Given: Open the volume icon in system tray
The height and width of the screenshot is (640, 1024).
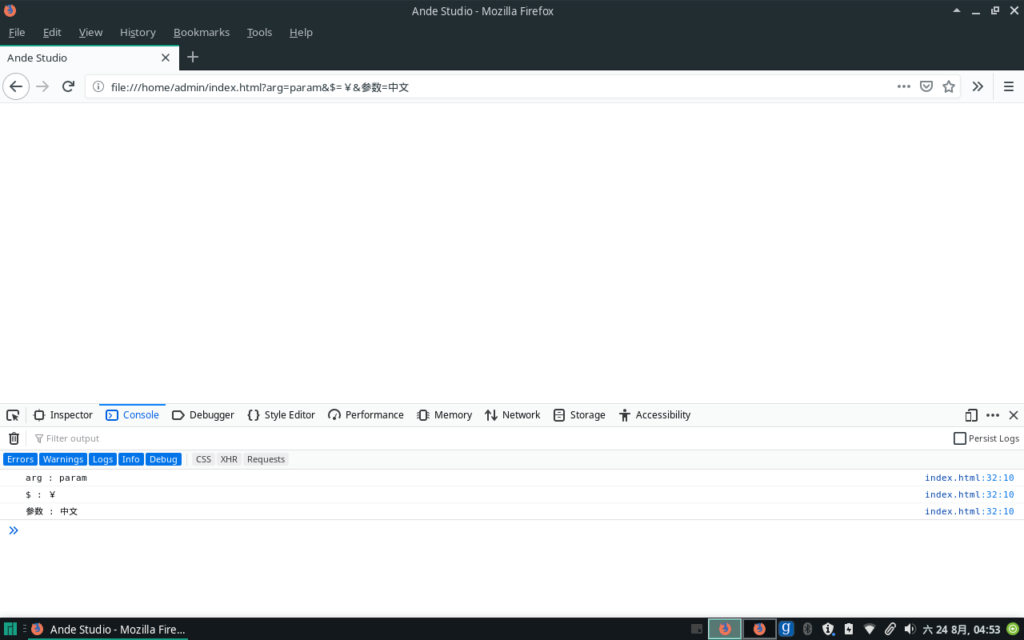Looking at the screenshot, I should 911,629.
